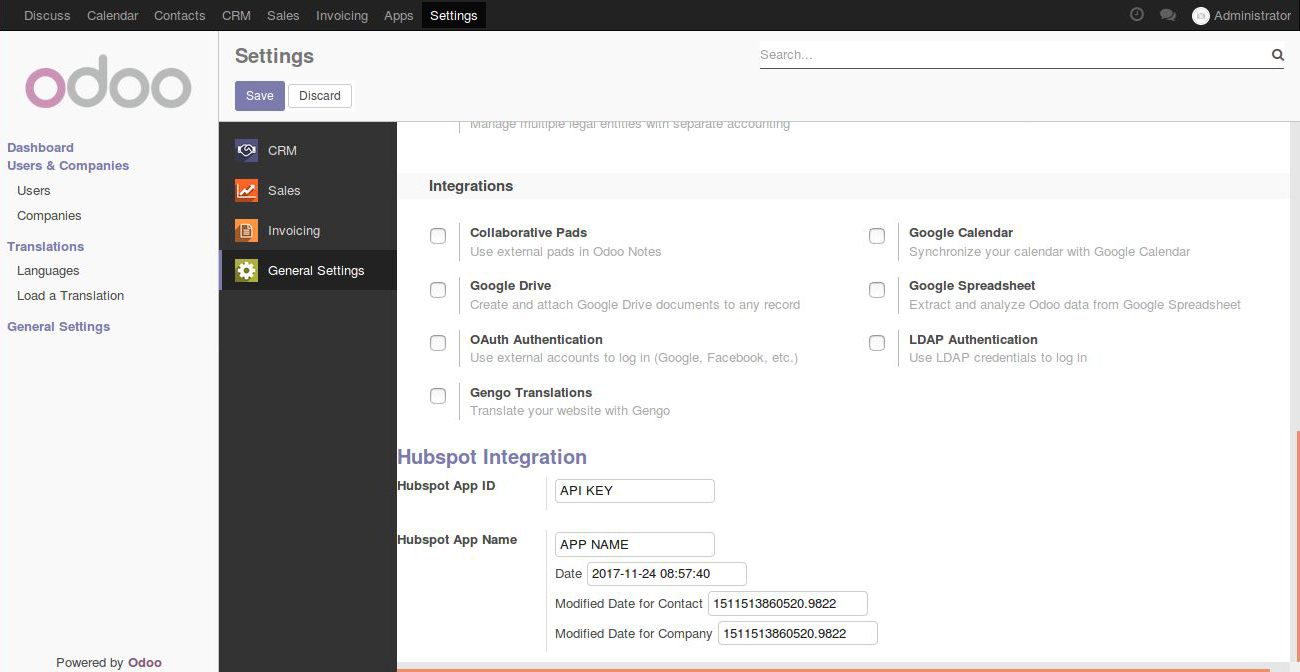Click Modified Date for Contact field

(788, 603)
